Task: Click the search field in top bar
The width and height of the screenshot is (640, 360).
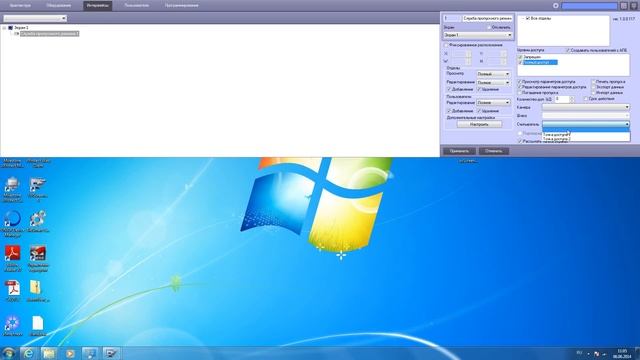Action: [589, 6]
